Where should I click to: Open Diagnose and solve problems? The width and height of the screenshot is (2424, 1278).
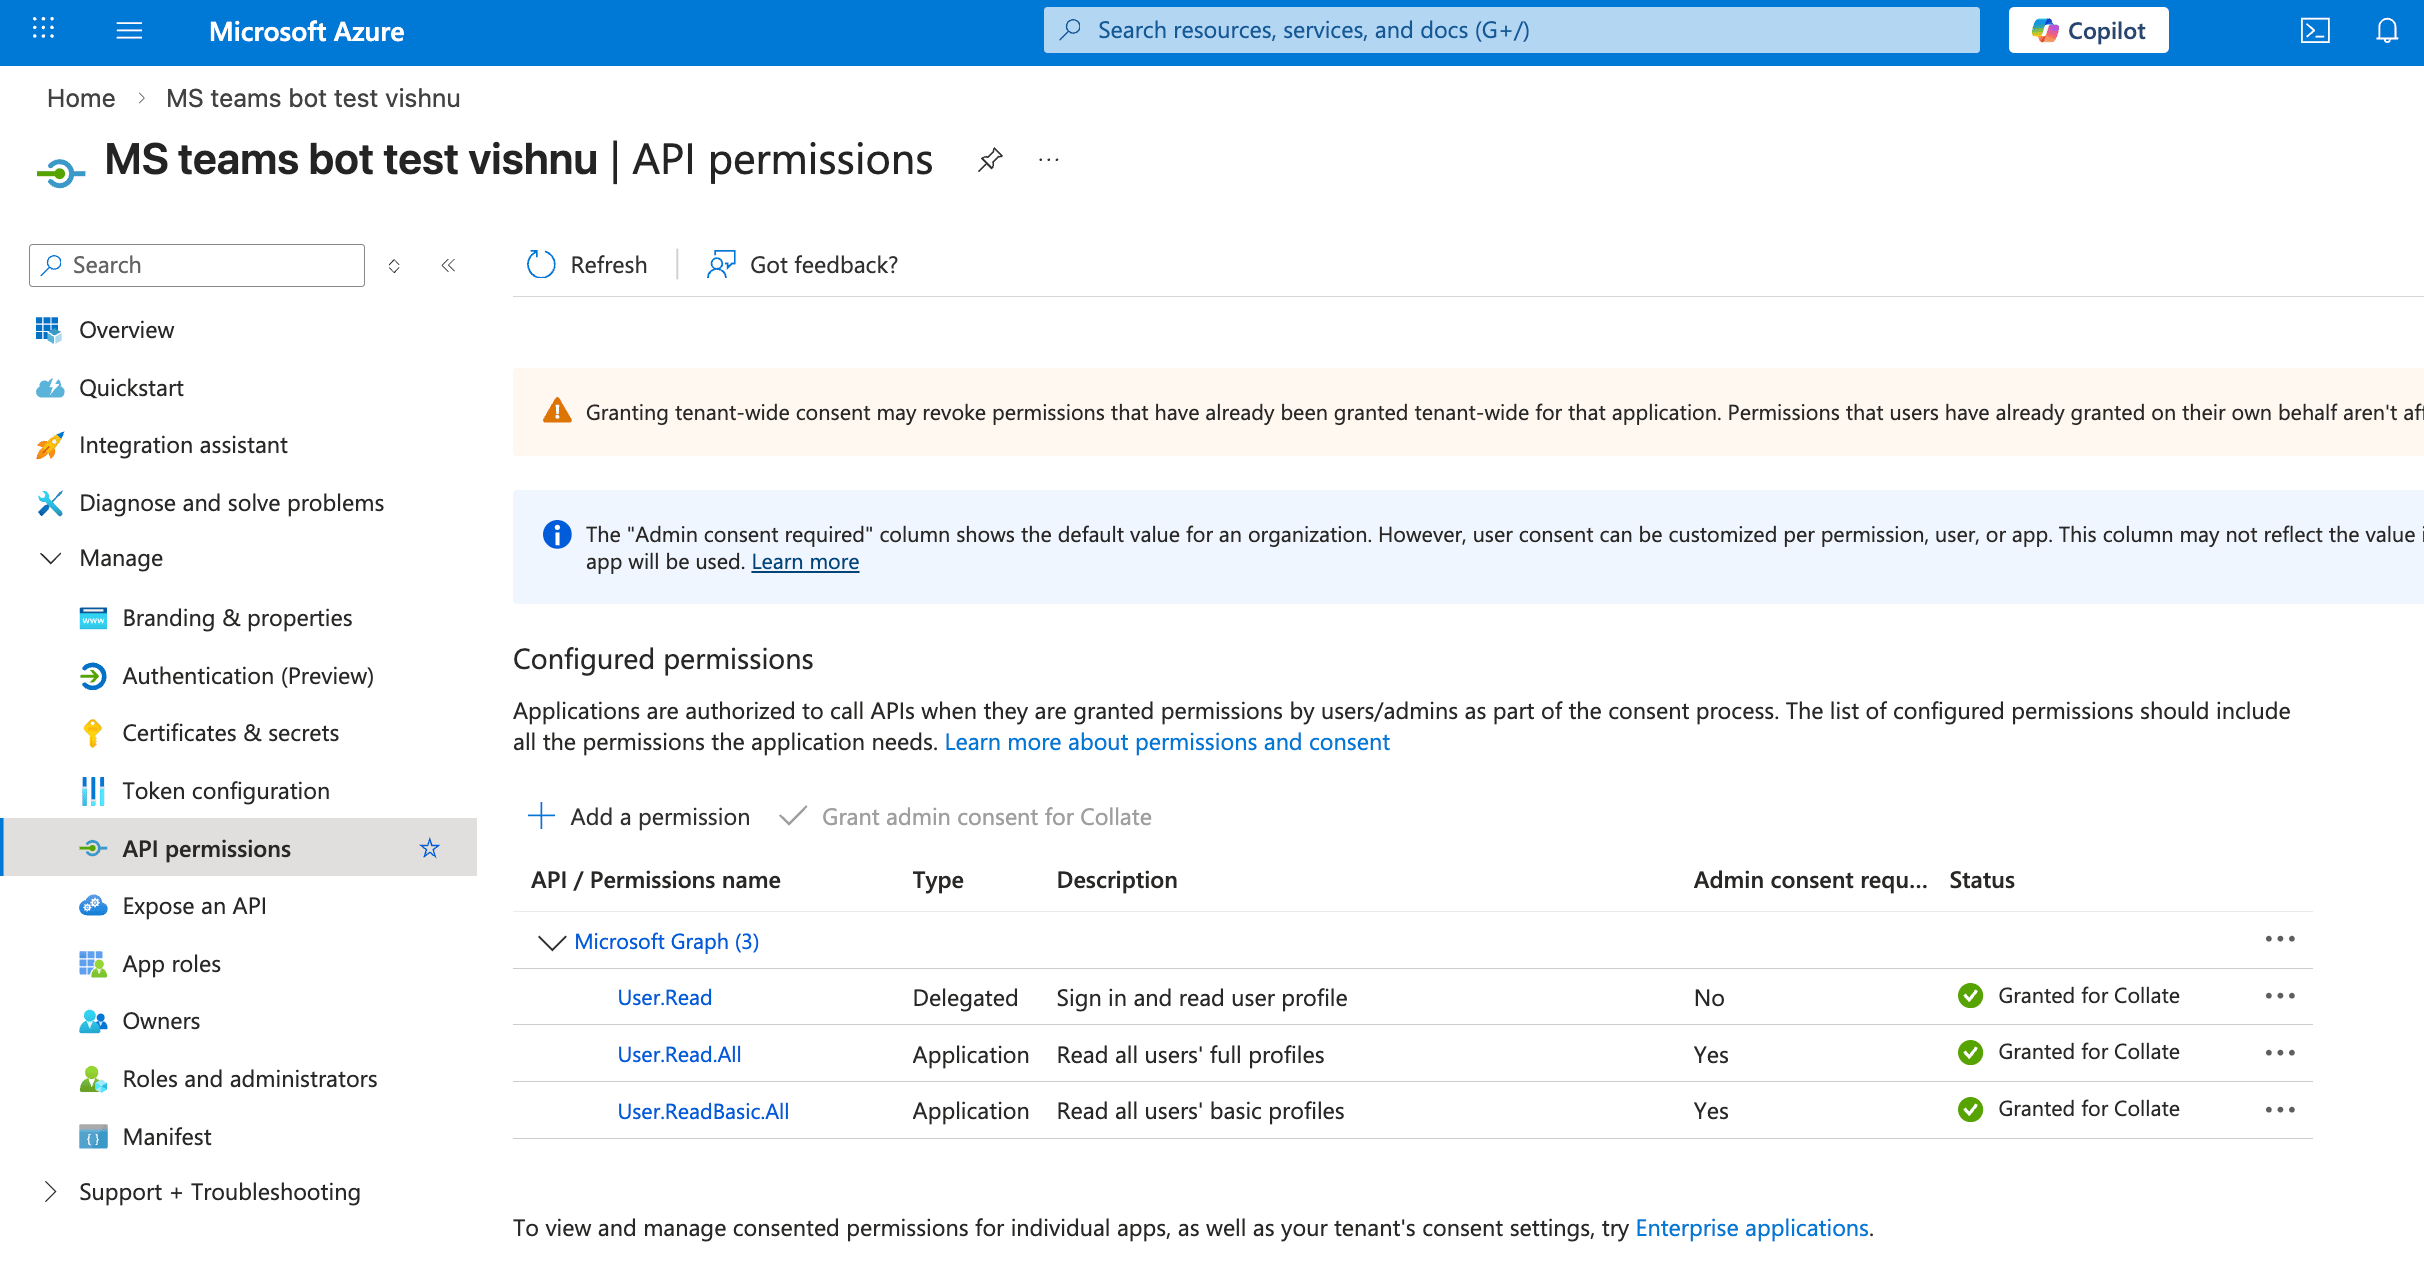pos(231,503)
